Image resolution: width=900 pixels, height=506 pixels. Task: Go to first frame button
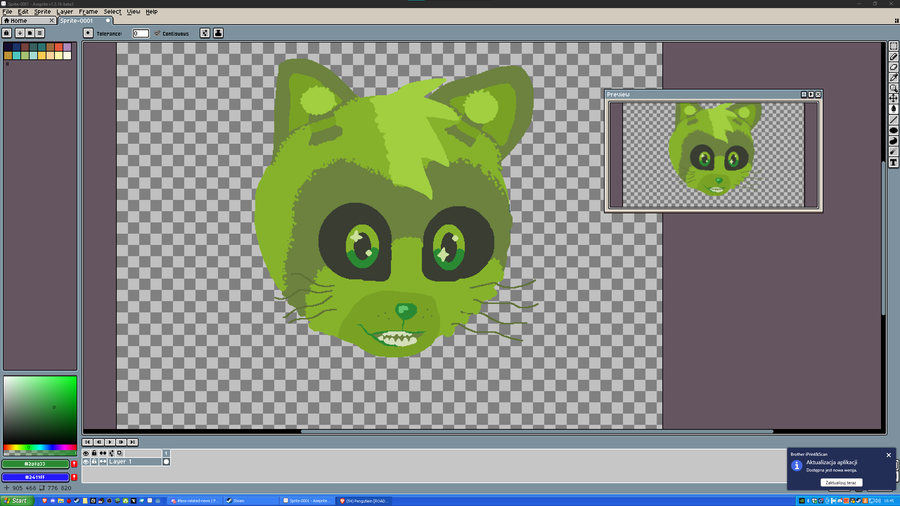pyautogui.click(x=87, y=442)
